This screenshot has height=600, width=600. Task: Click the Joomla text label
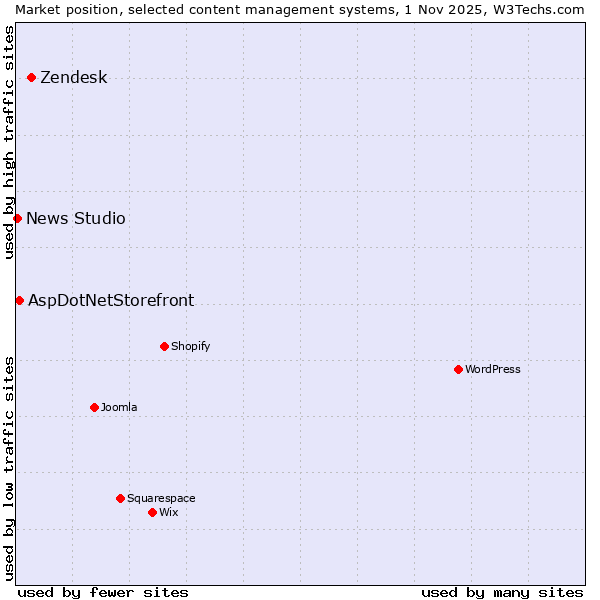(x=119, y=408)
